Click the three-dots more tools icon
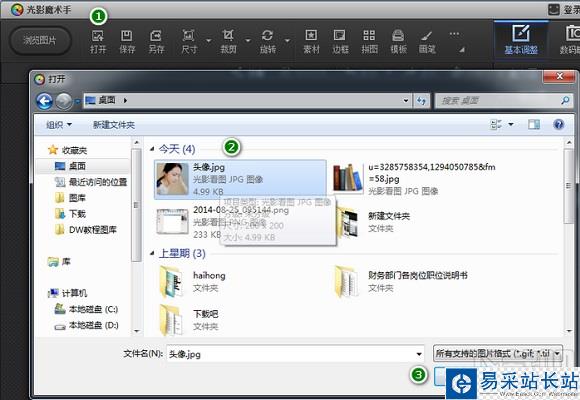Viewport: 580px width, 400px height. [x=454, y=34]
